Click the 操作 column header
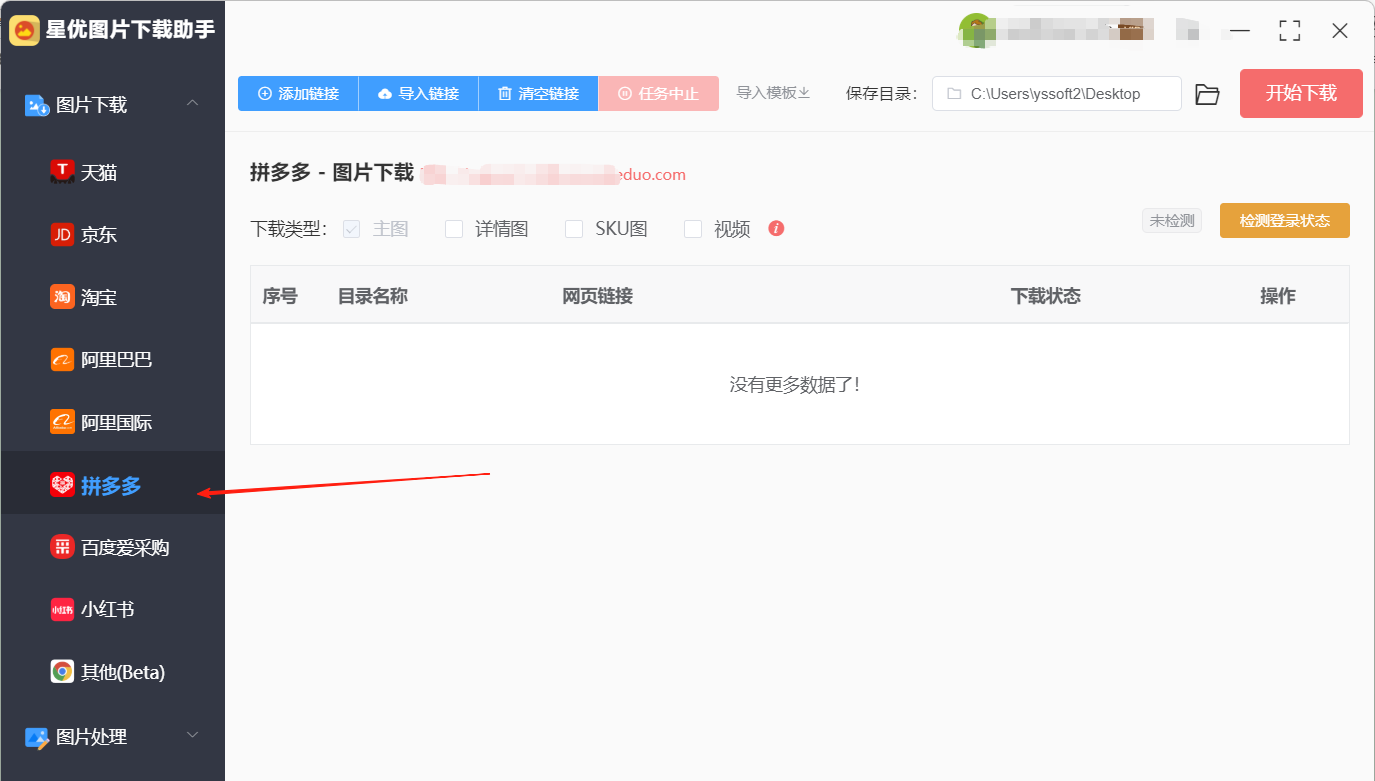 [x=1277, y=296]
